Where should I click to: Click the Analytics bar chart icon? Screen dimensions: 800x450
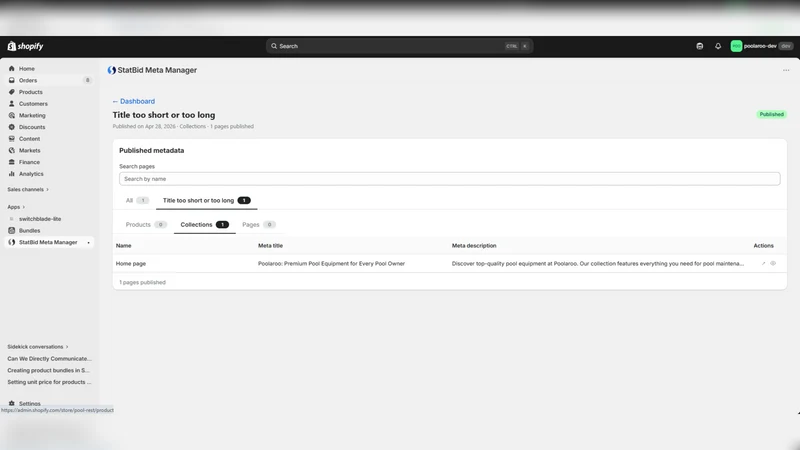12,174
